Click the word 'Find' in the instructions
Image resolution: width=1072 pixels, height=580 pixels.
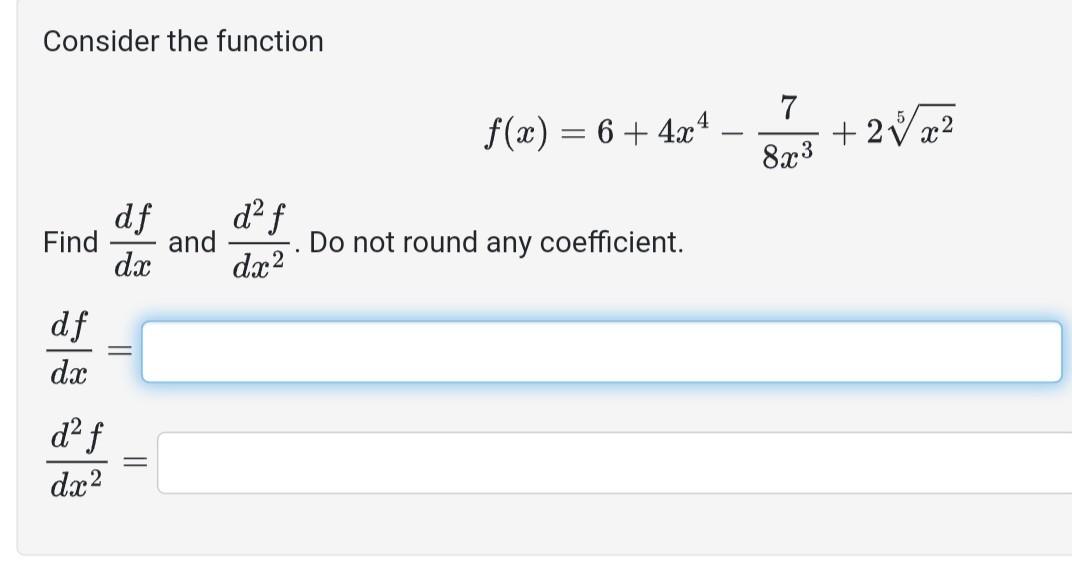pyautogui.click(x=71, y=240)
